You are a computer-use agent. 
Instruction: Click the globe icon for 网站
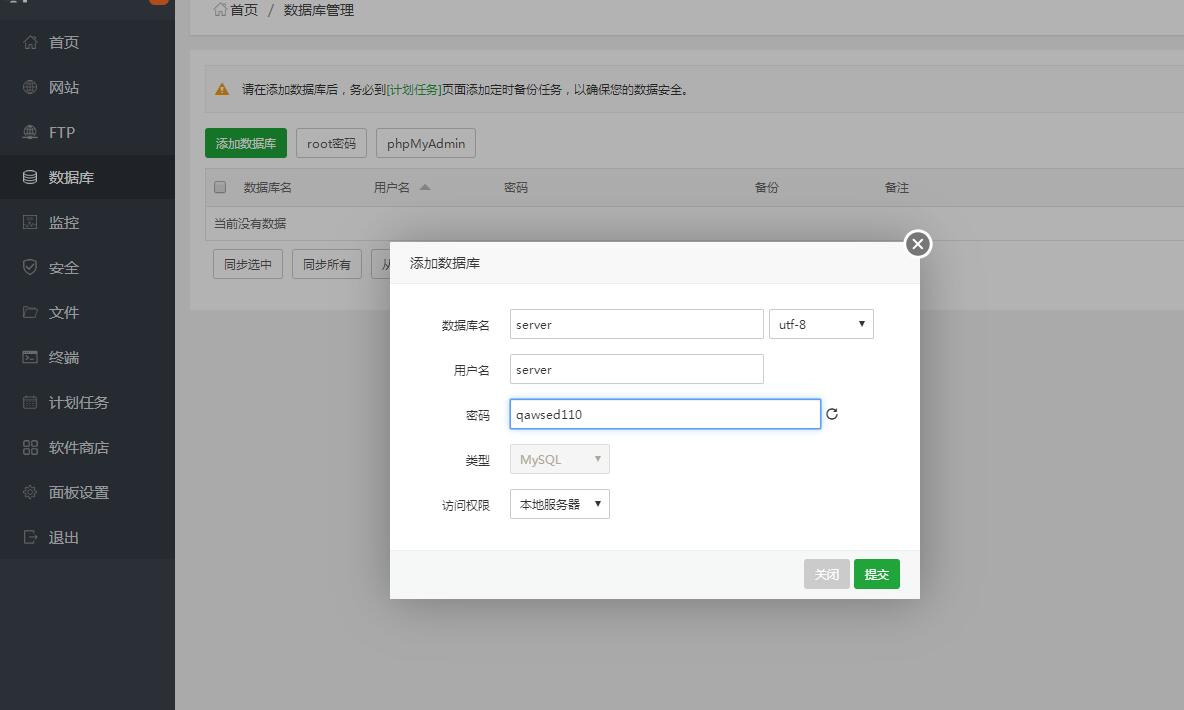30,87
